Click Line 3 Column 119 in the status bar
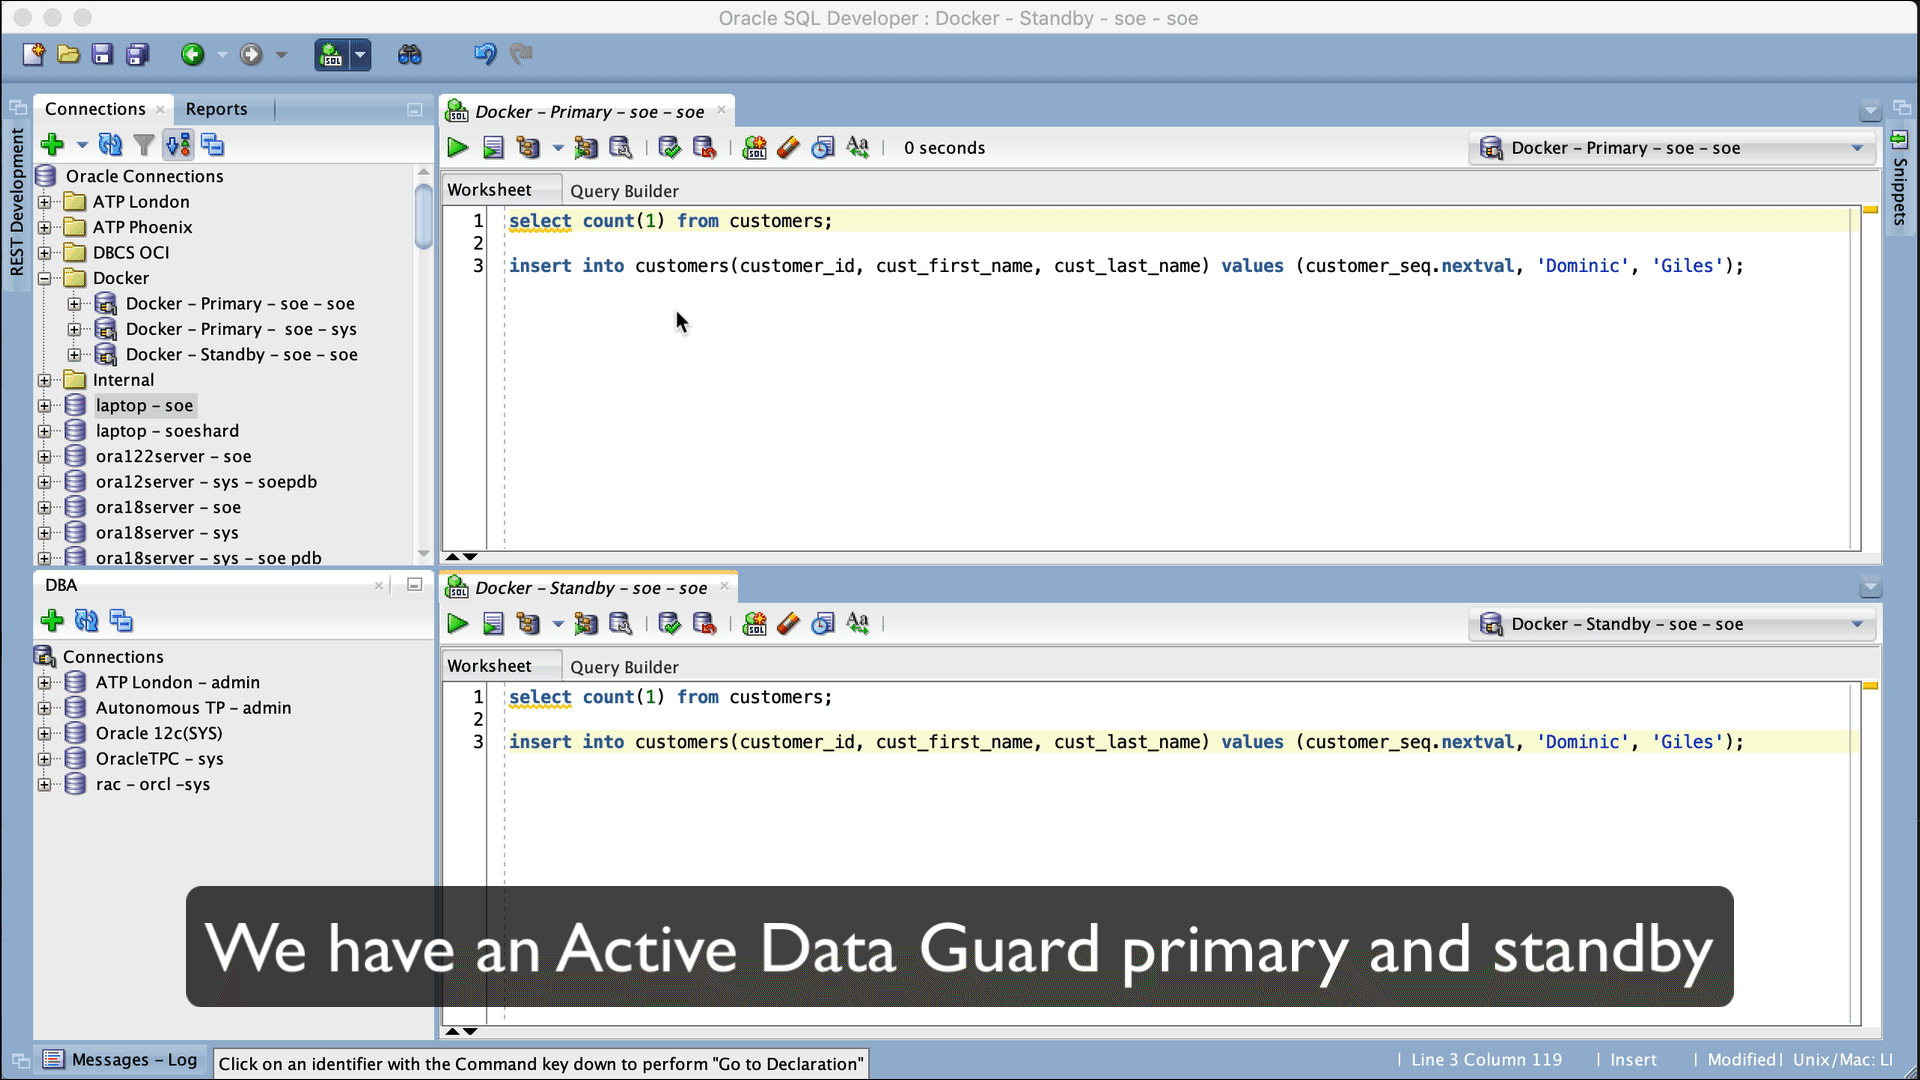The width and height of the screenshot is (1920, 1080). click(1486, 1059)
